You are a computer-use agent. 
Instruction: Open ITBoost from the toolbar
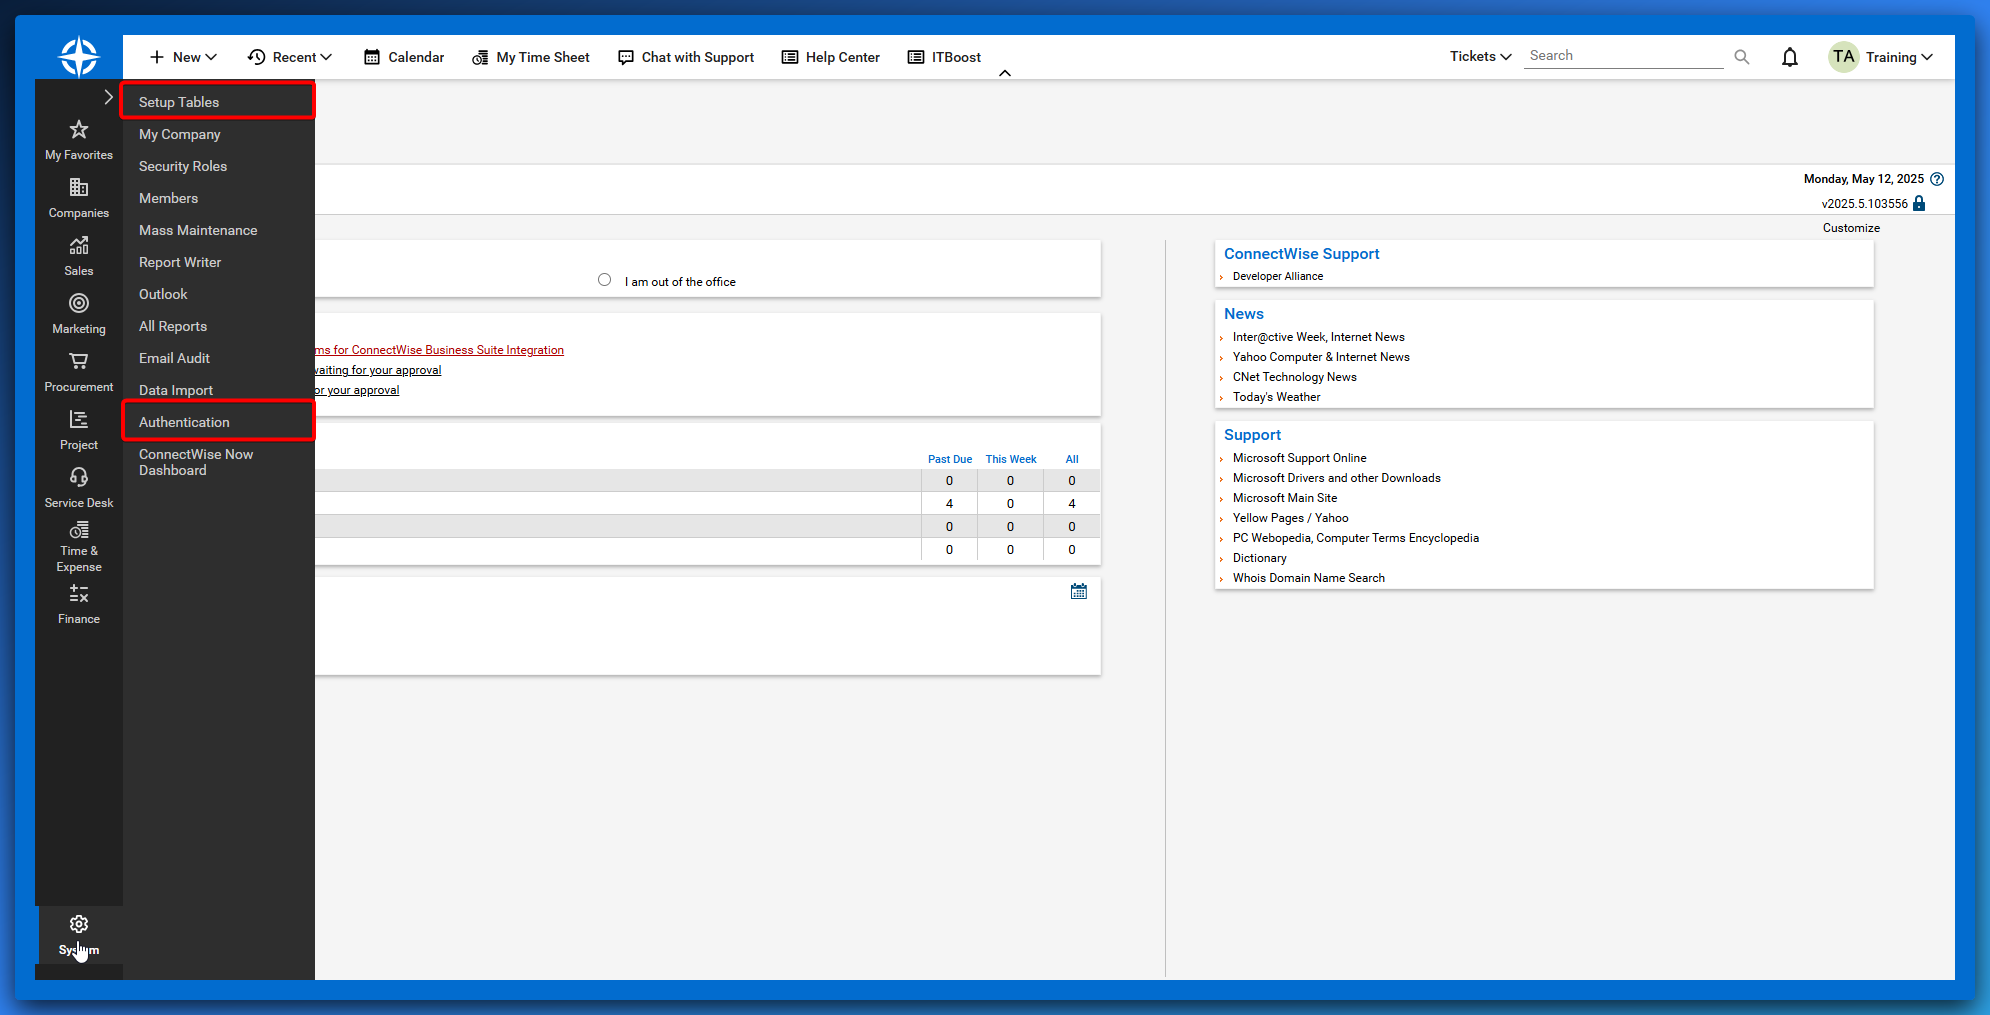tap(944, 57)
